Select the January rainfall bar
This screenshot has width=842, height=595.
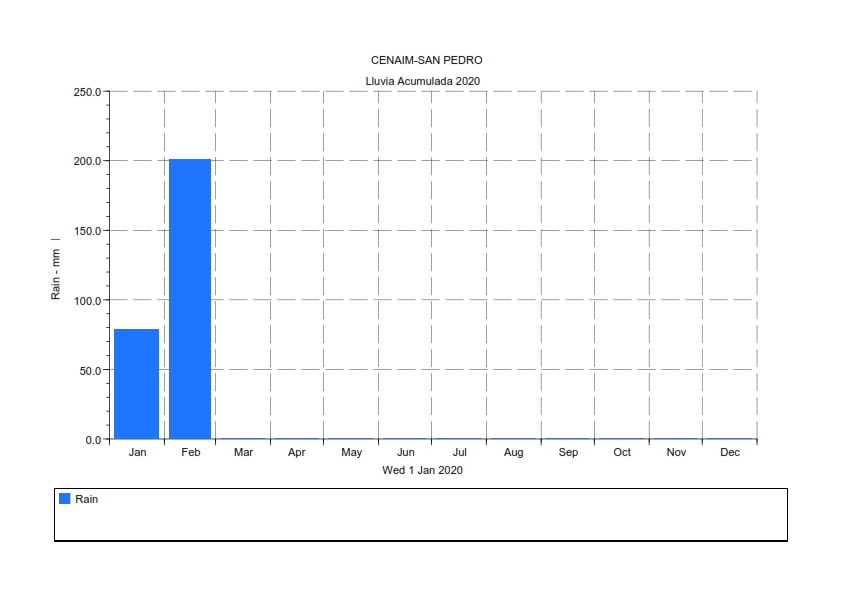[x=136, y=384]
